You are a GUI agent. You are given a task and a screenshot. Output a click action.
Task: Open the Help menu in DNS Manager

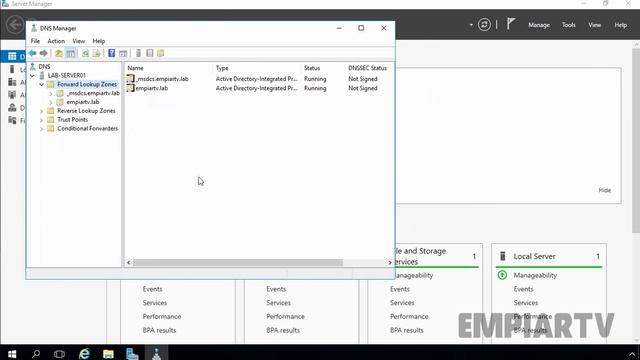[x=99, y=41]
